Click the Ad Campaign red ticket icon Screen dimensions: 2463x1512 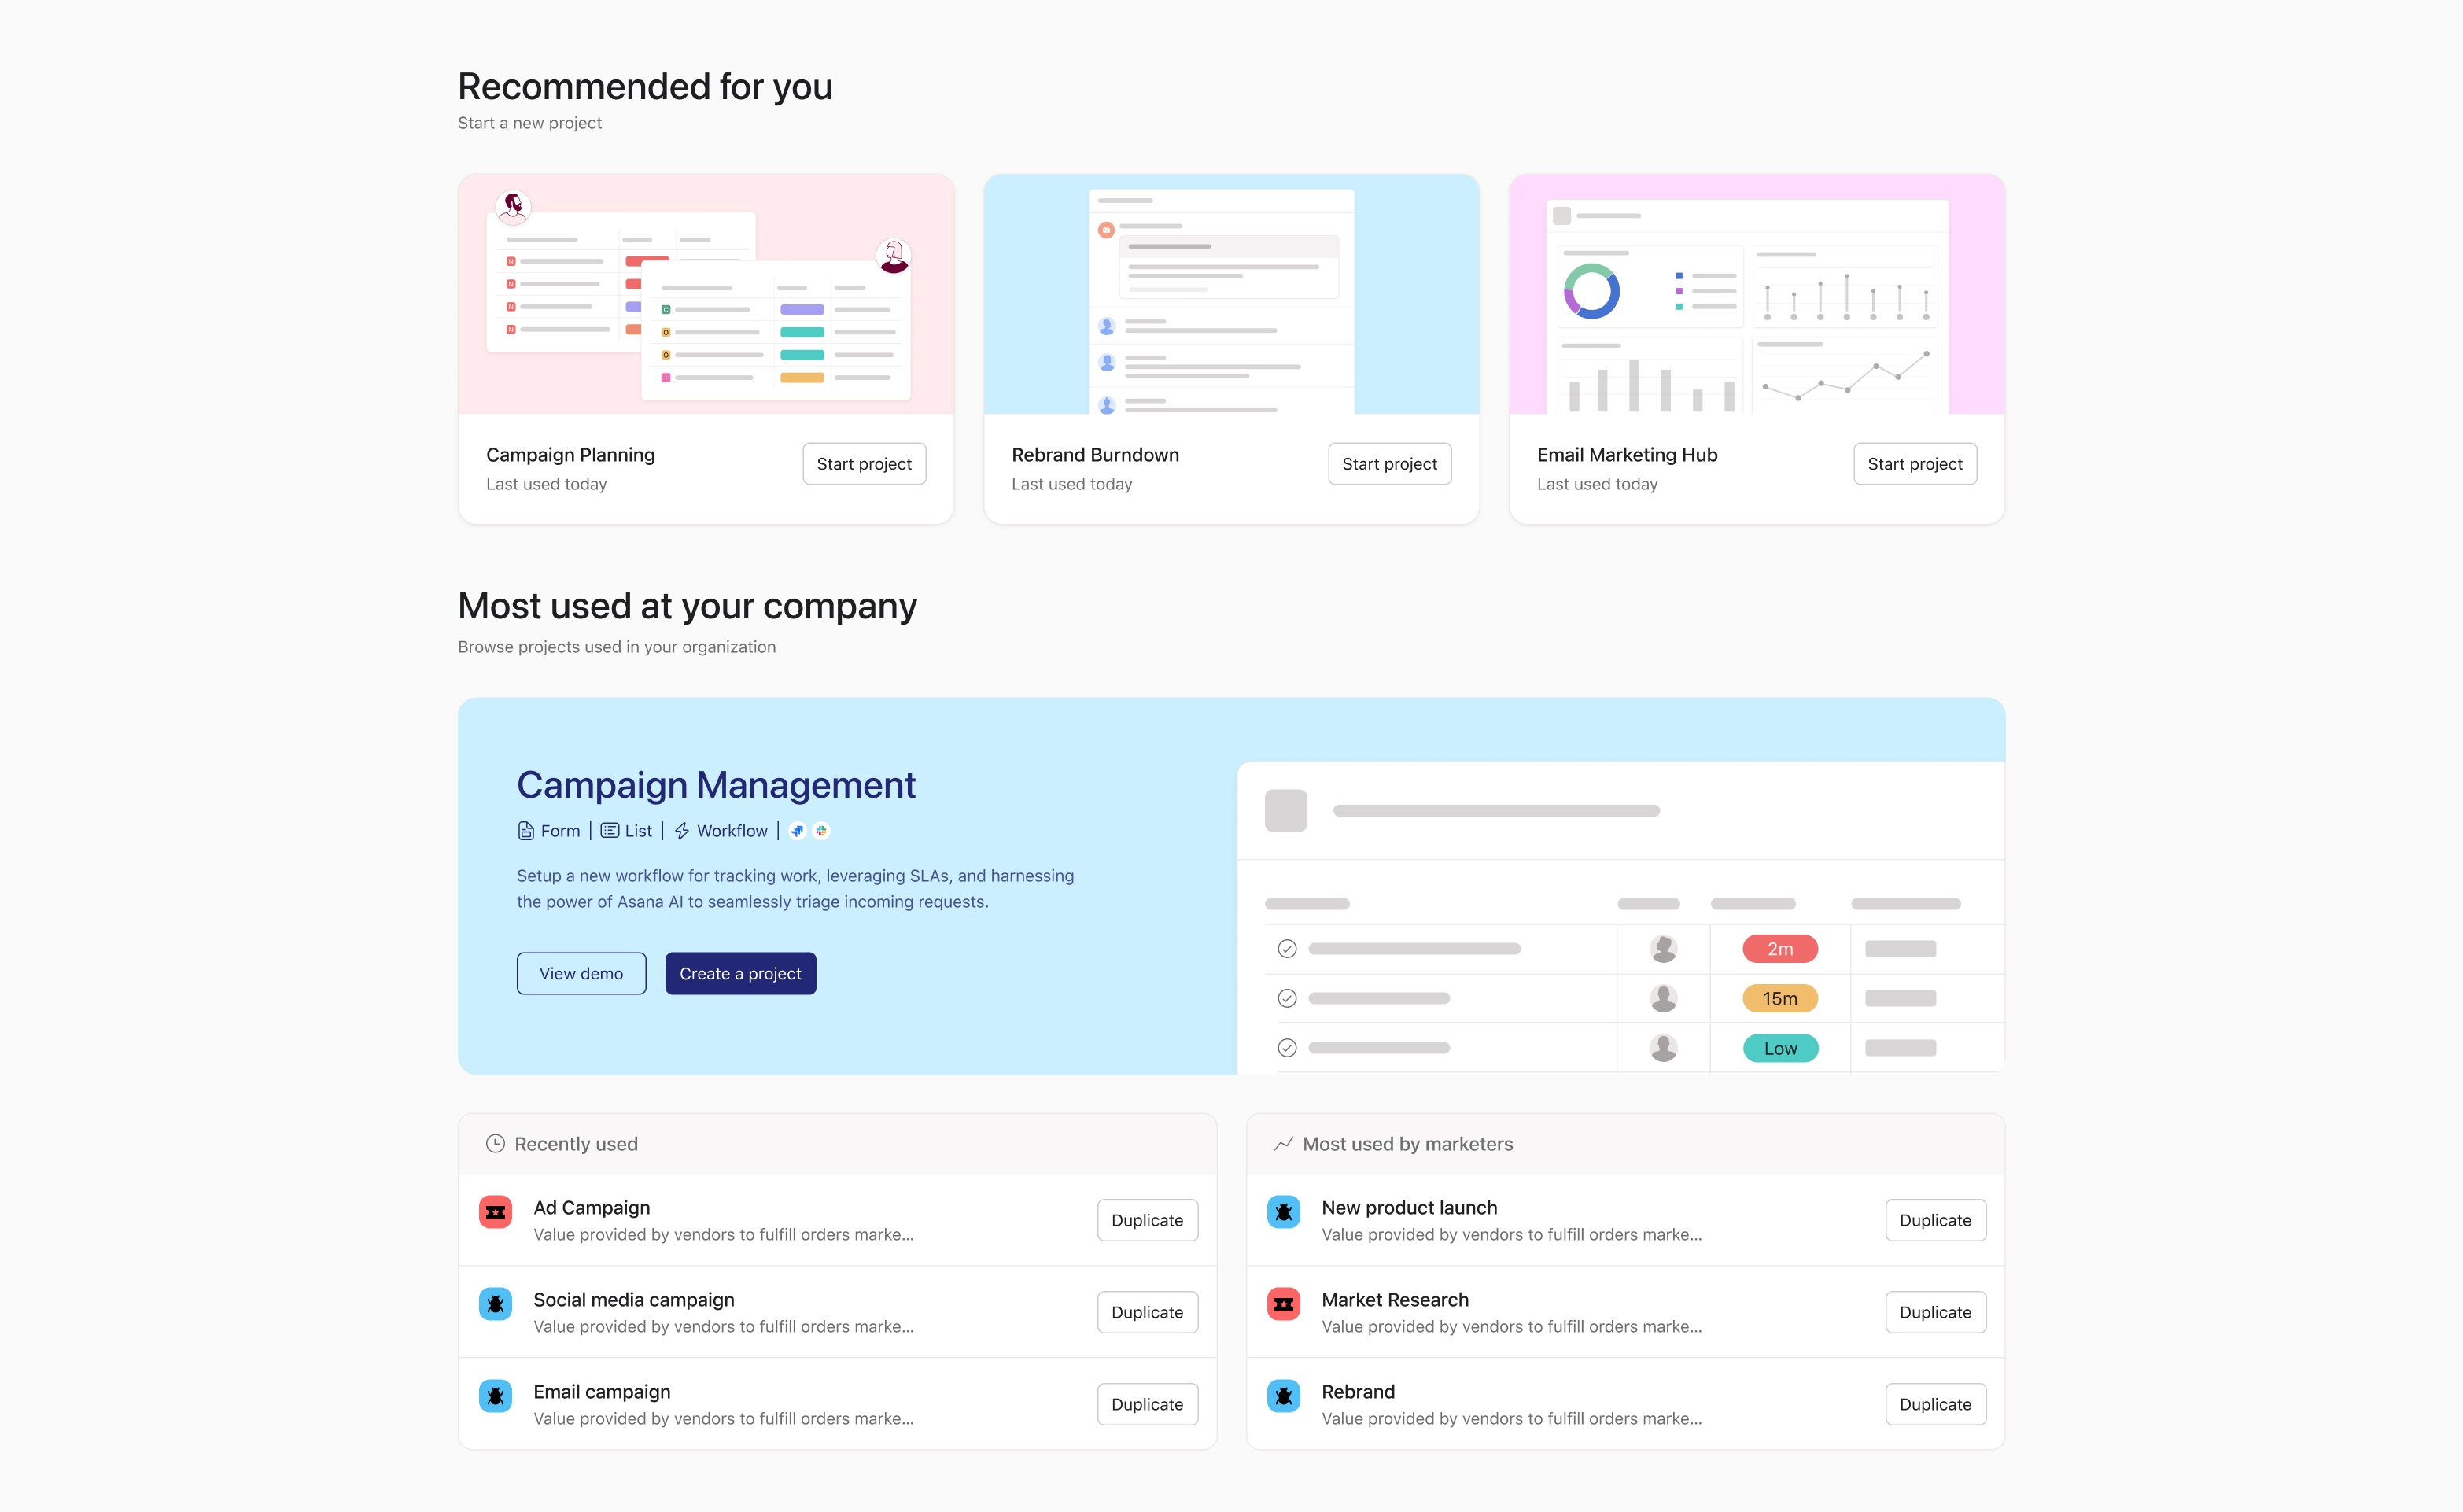[x=495, y=1212]
